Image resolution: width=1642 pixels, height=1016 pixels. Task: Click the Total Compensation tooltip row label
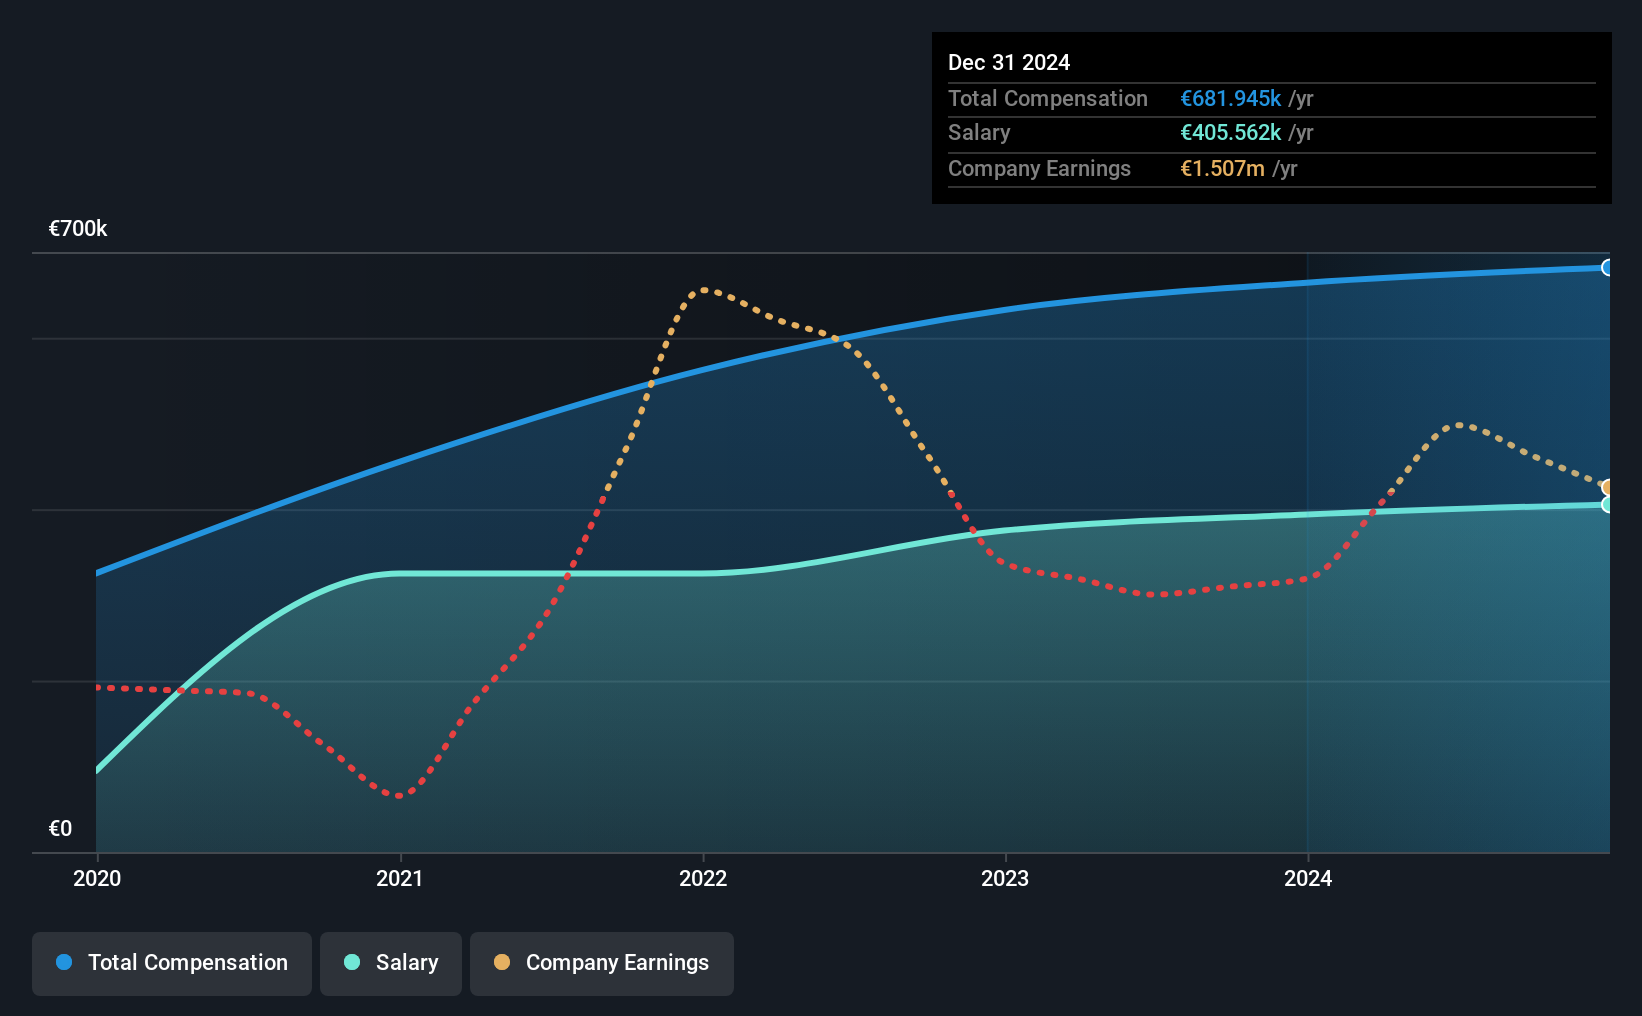tap(1048, 99)
